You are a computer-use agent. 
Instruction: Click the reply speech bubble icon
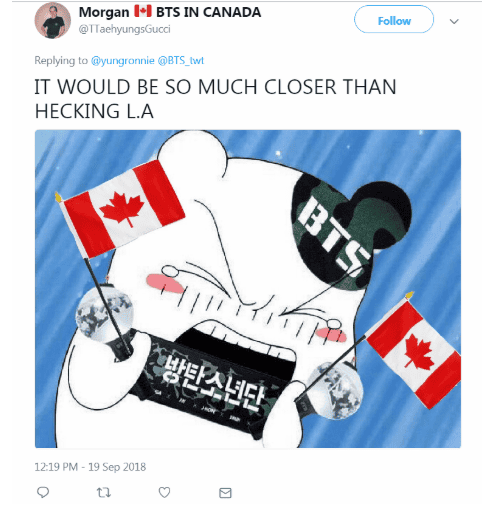pyautogui.click(x=43, y=492)
